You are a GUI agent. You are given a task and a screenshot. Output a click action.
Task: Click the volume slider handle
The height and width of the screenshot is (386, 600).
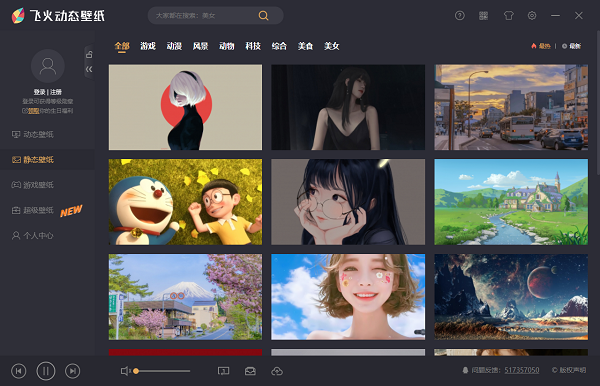click(136, 371)
